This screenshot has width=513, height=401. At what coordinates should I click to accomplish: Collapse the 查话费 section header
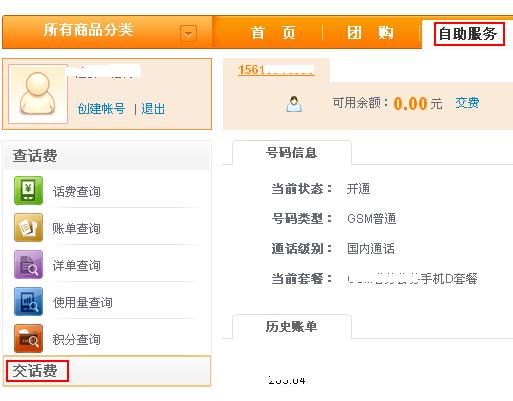[x=107, y=155]
